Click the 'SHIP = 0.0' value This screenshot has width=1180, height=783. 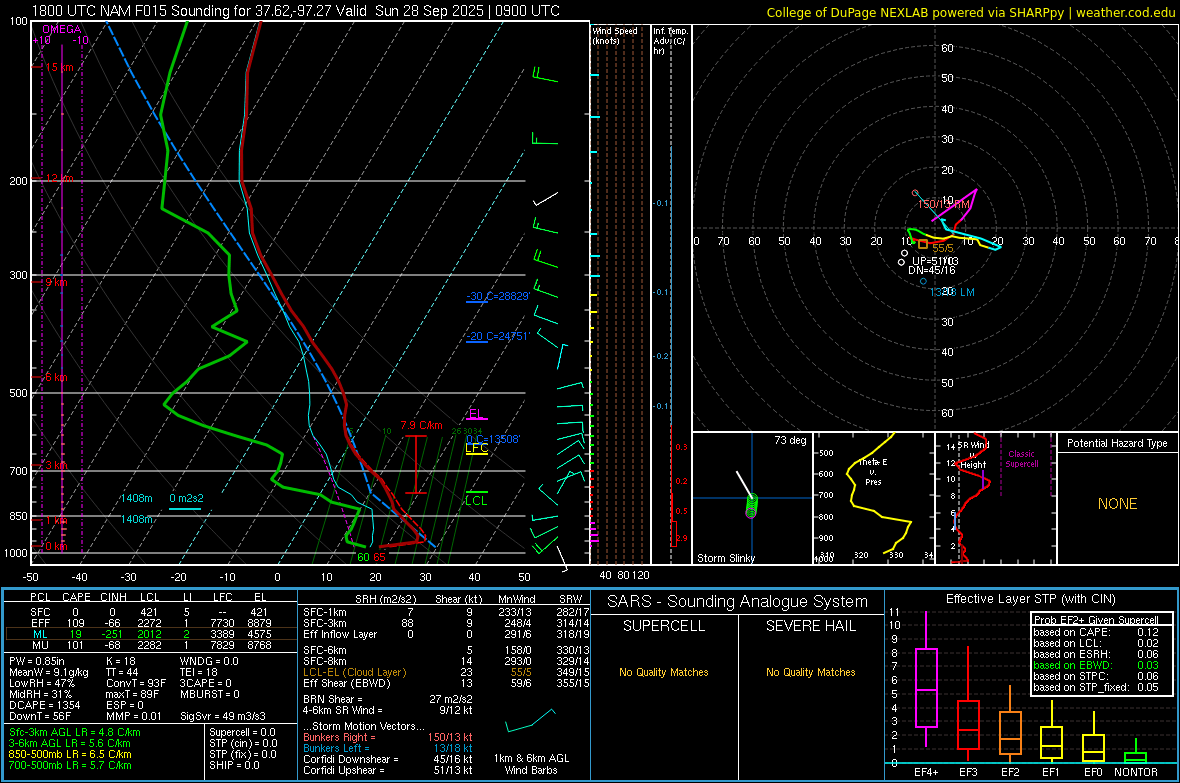[x=234, y=765]
